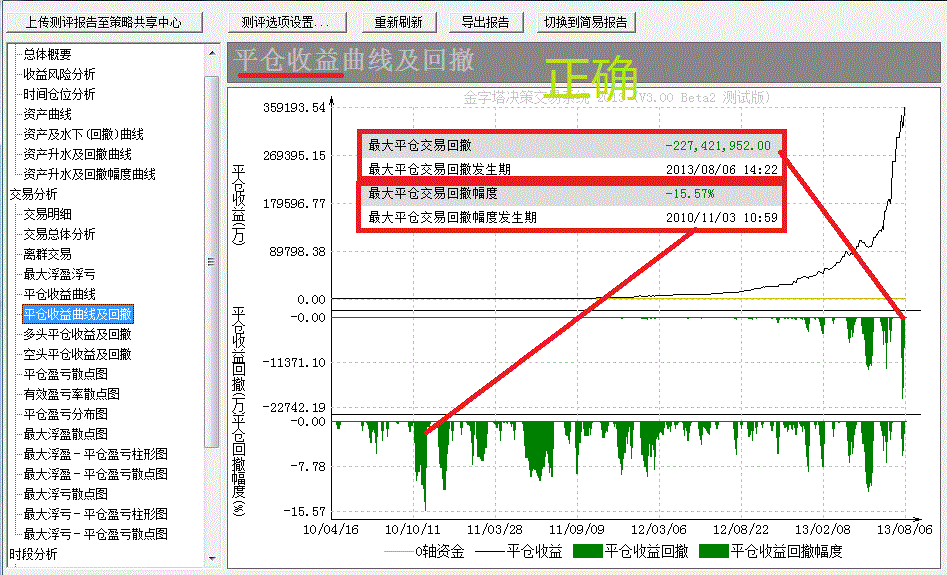Collapse the 交易分析 tree section
This screenshot has width=947, height=575.
click(33, 194)
